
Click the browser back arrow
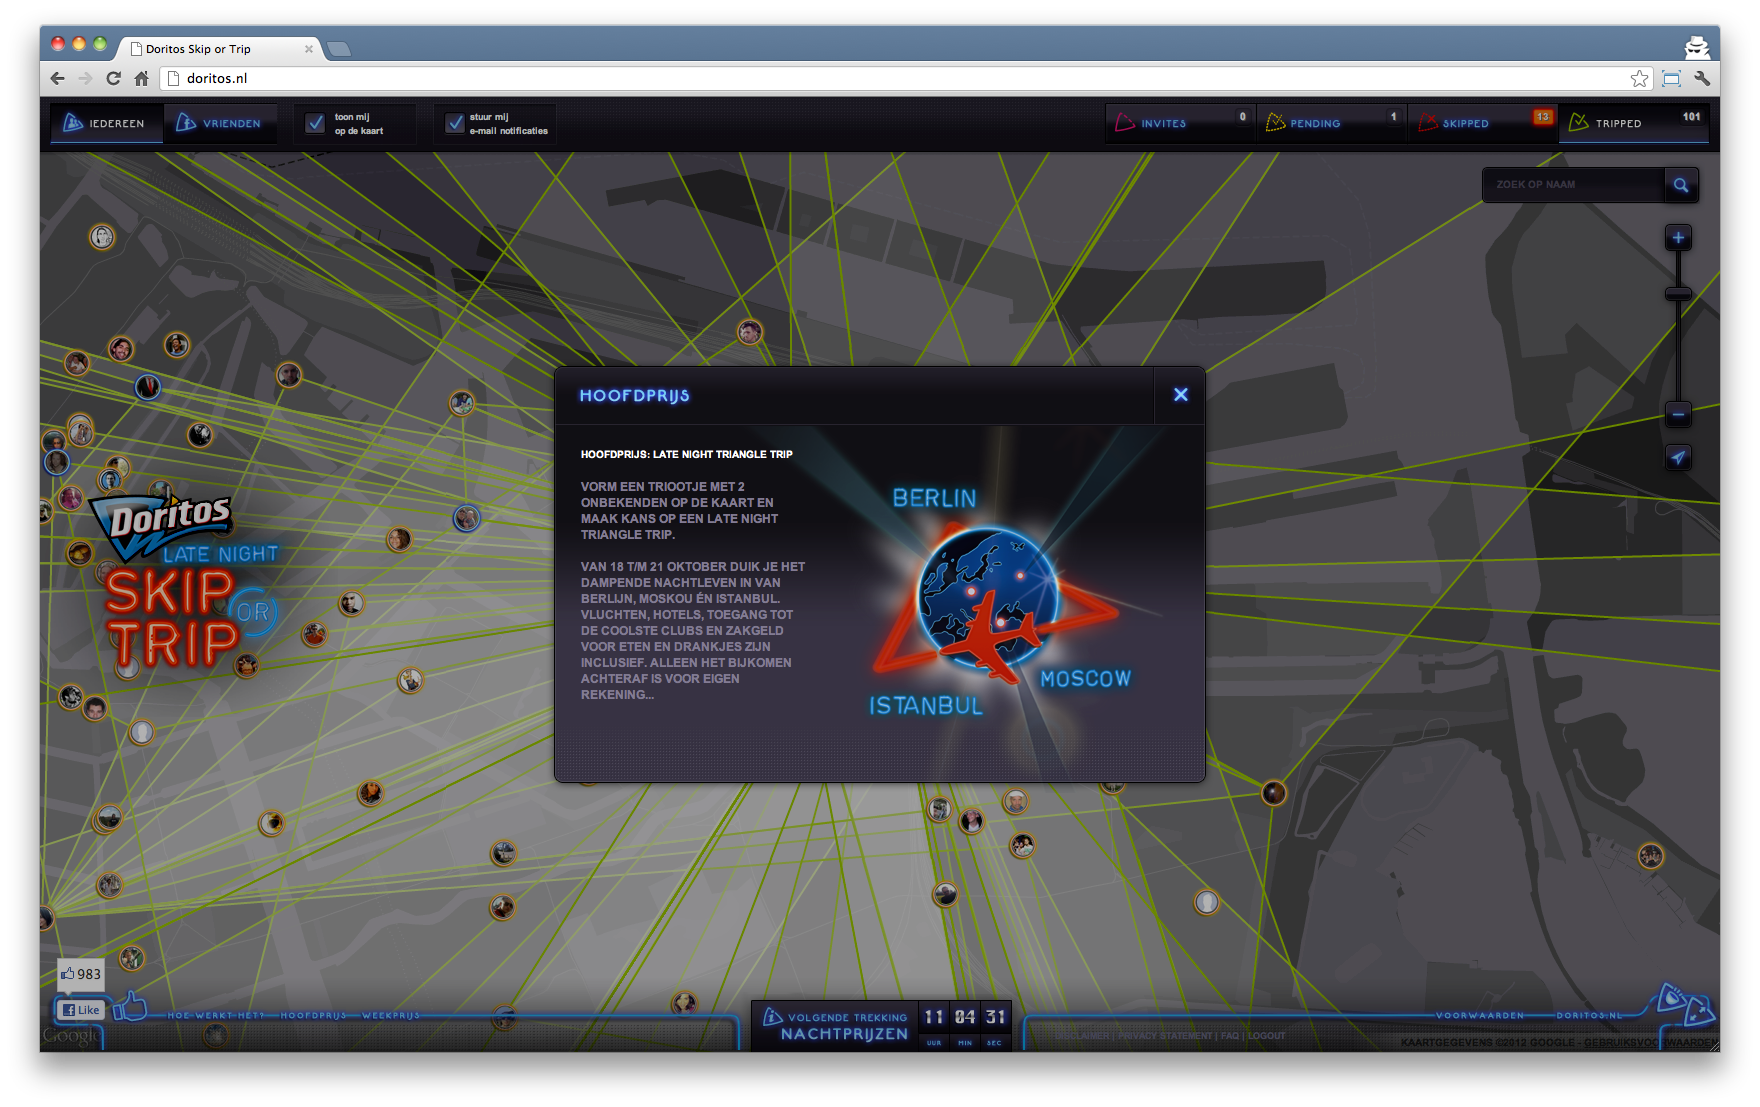click(x=58, y=78)
